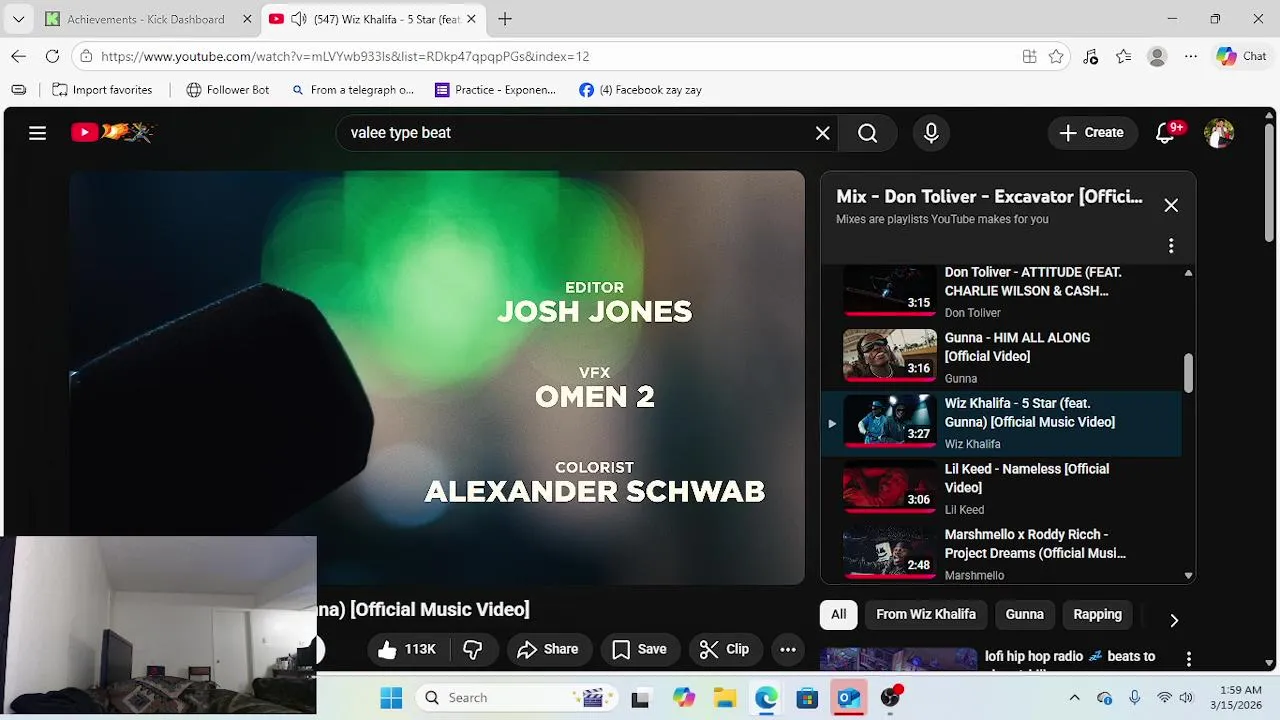
Task: Open tab actions menu dropdown
Action: [20, 19]
